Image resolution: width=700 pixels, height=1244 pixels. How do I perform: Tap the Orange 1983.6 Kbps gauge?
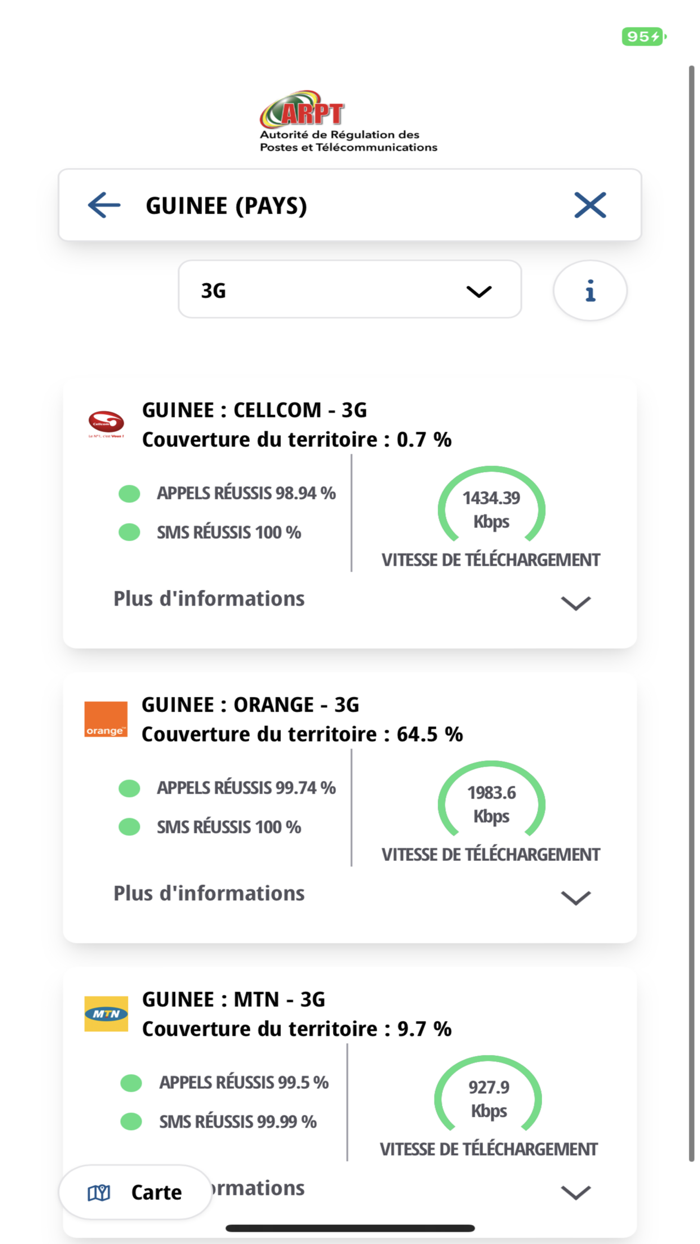click(x=491, y=804)
